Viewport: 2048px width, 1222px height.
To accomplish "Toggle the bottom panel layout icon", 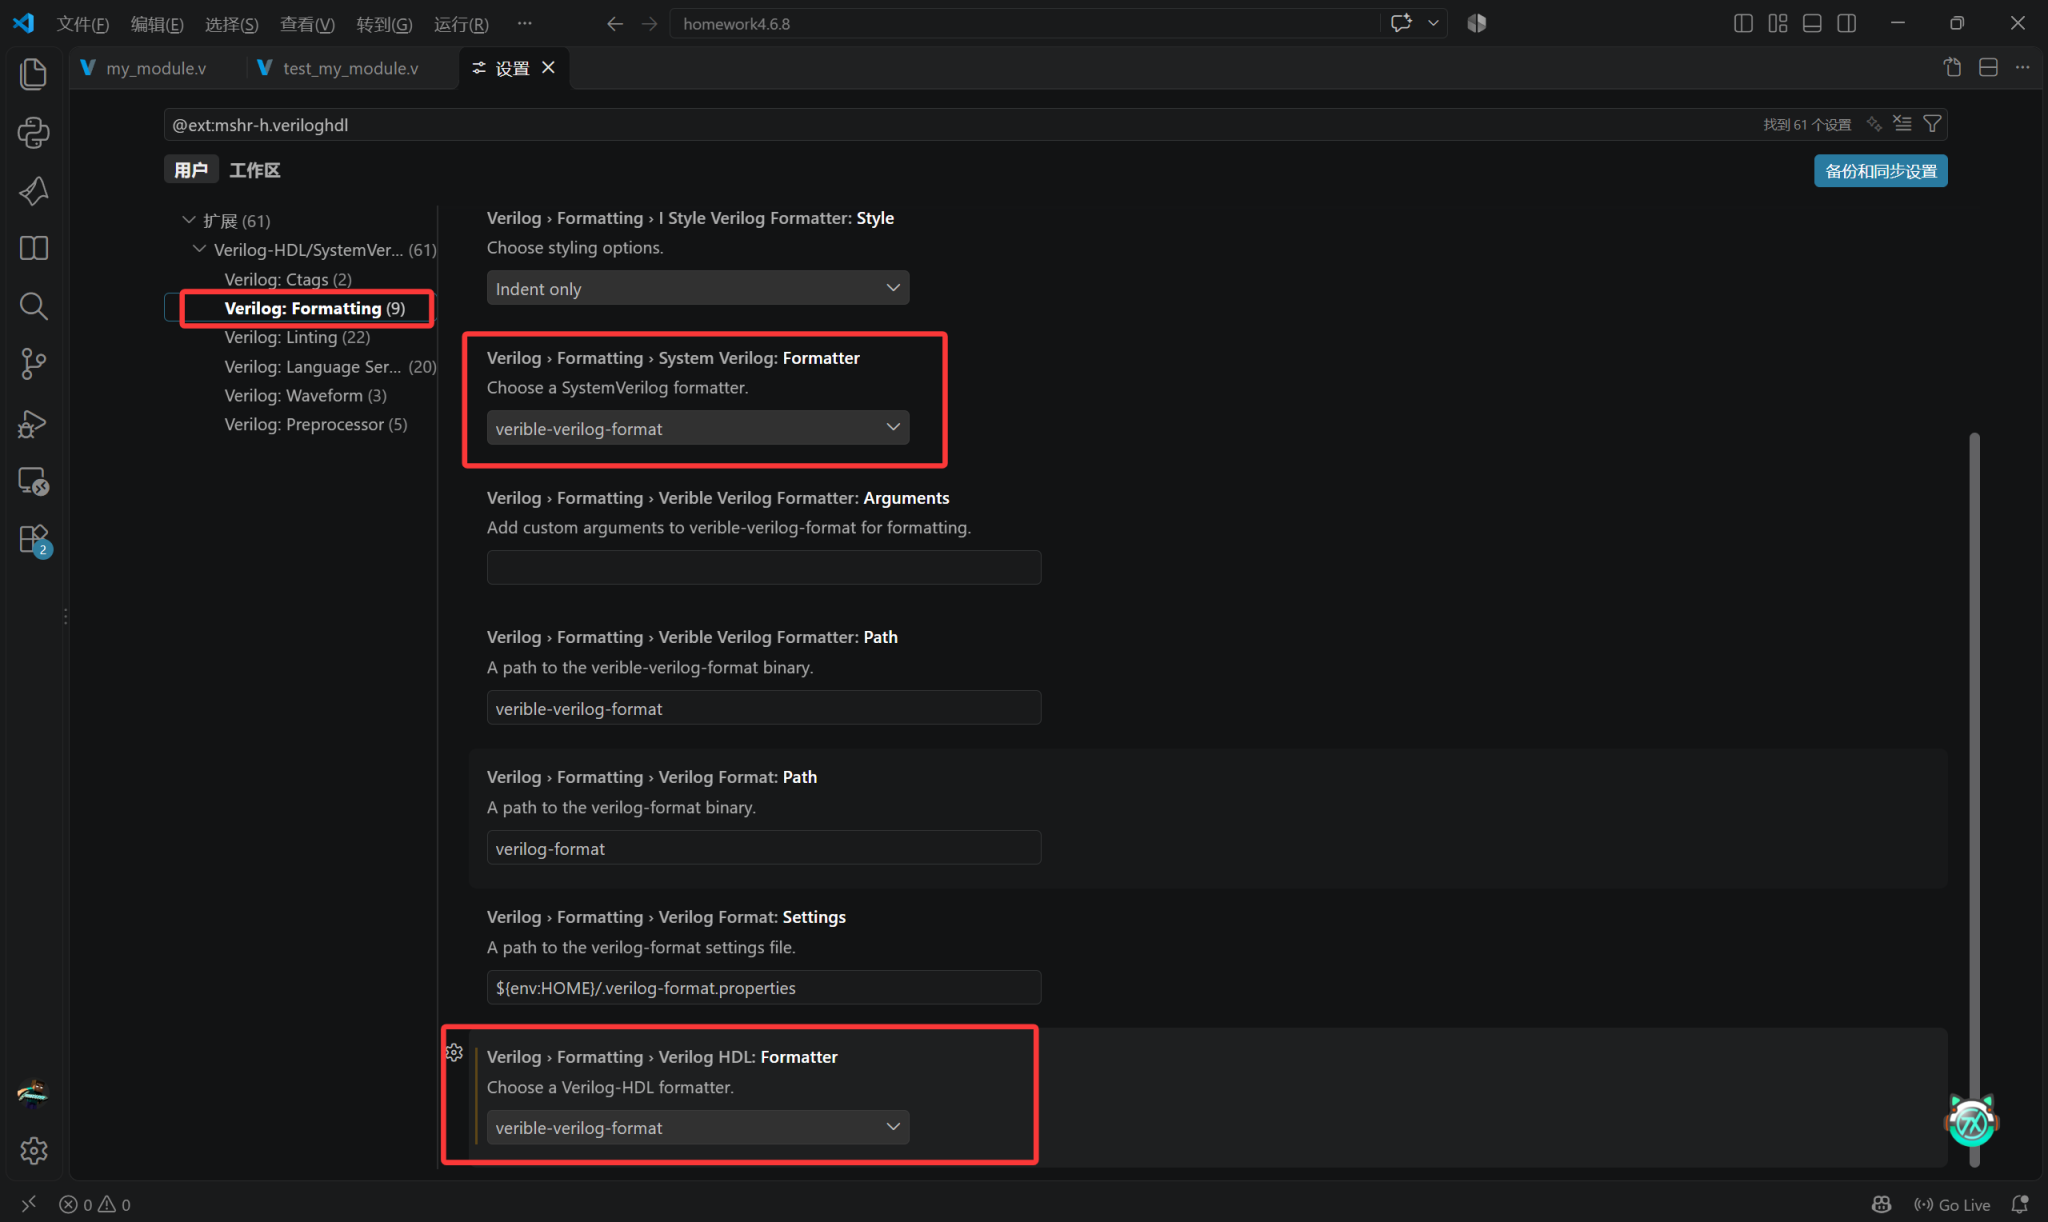I will click(1812, 23).
